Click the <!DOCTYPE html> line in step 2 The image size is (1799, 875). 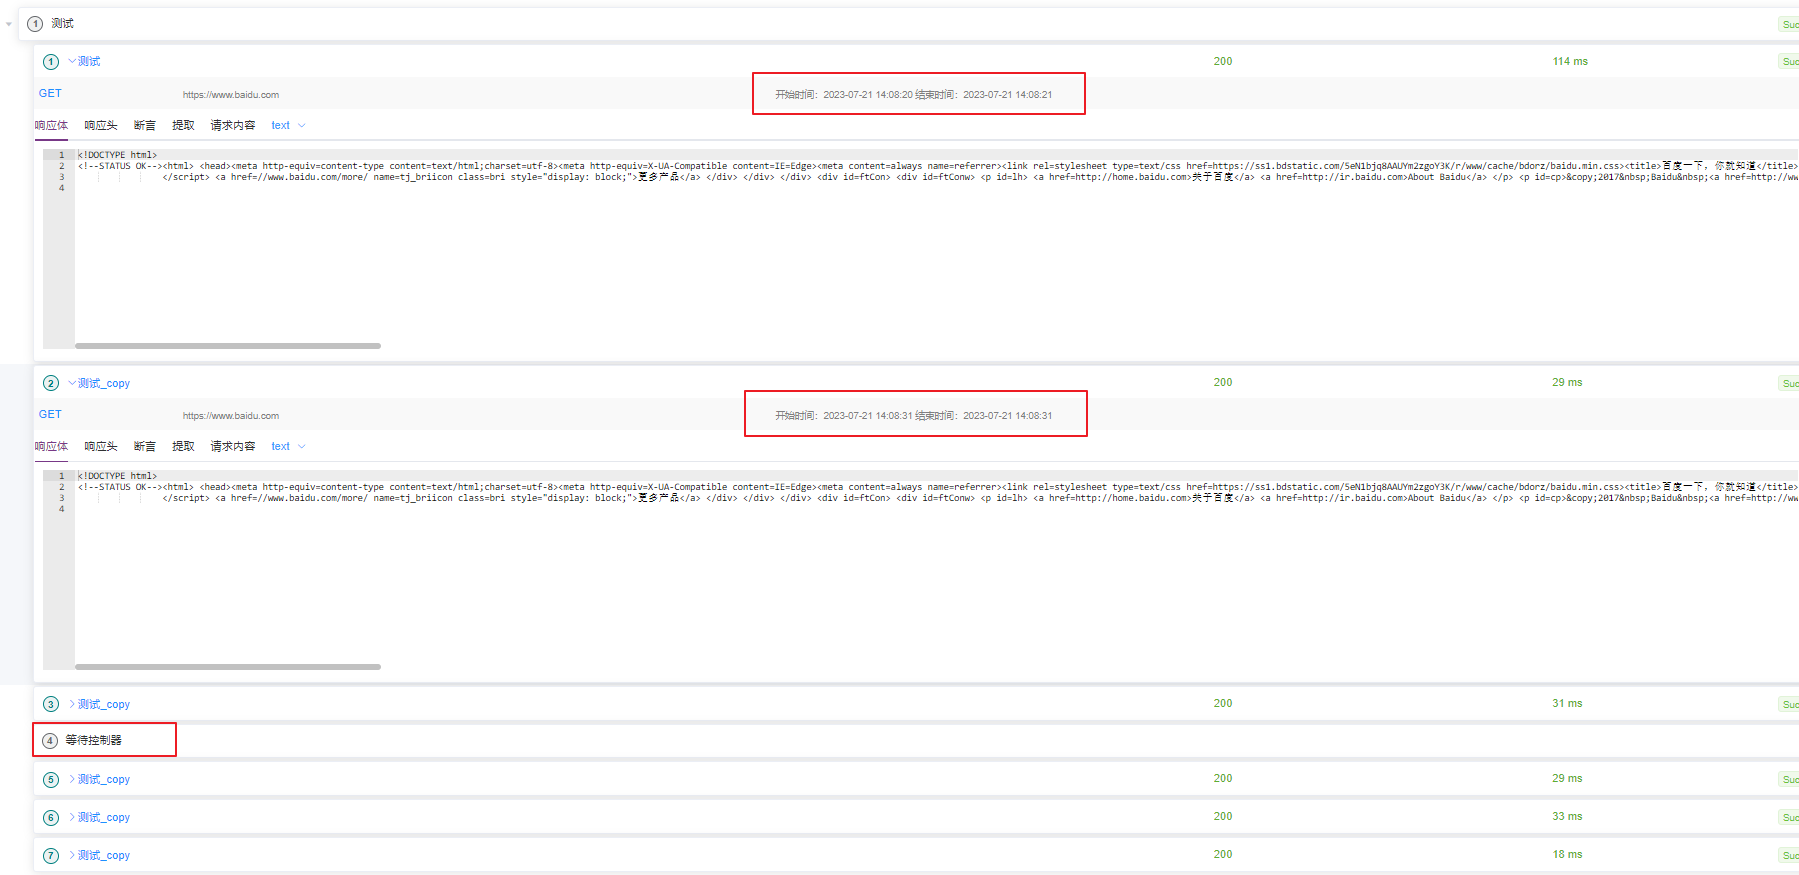[x=118, y=476]
